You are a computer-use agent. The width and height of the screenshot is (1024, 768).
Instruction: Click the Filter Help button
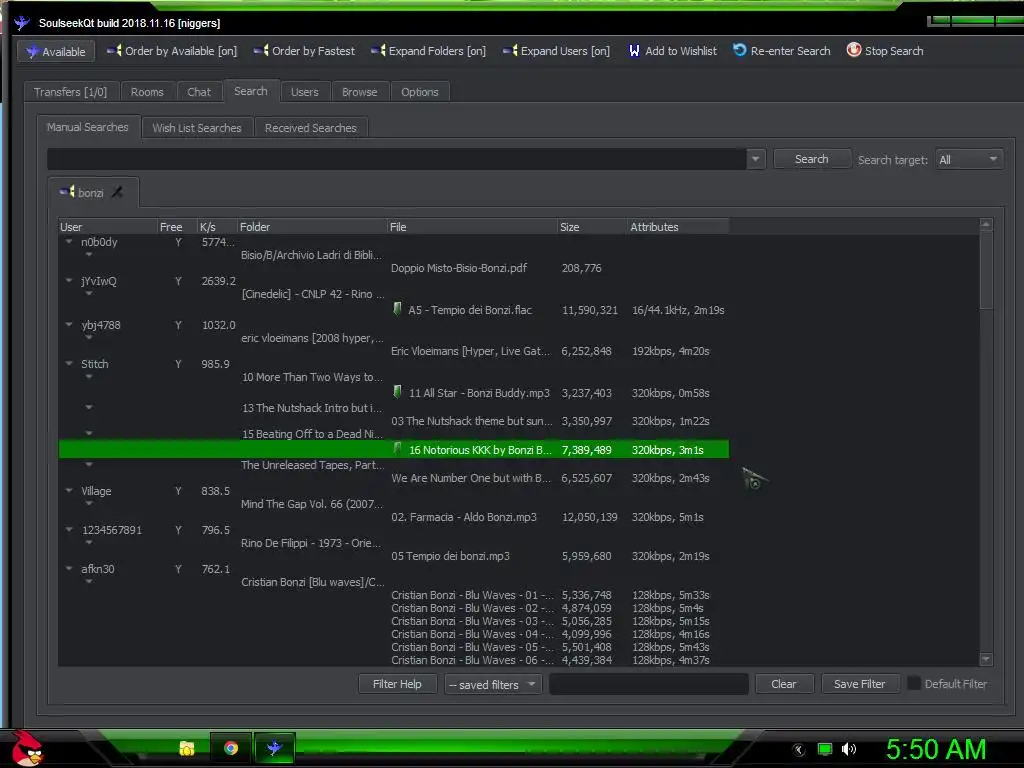397,684
